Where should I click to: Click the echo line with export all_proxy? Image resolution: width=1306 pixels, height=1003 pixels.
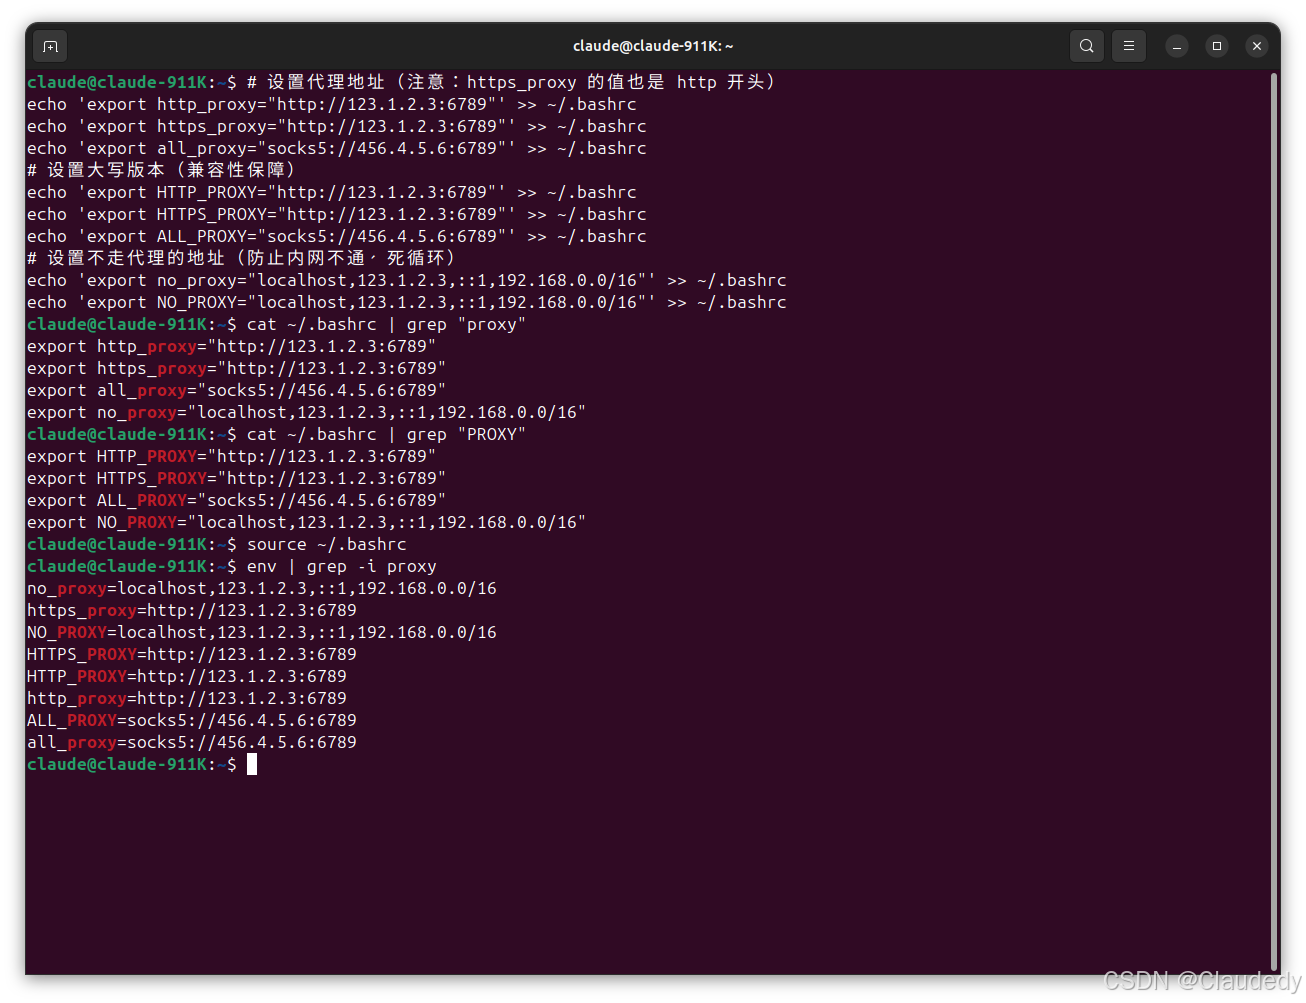[337, 148]
